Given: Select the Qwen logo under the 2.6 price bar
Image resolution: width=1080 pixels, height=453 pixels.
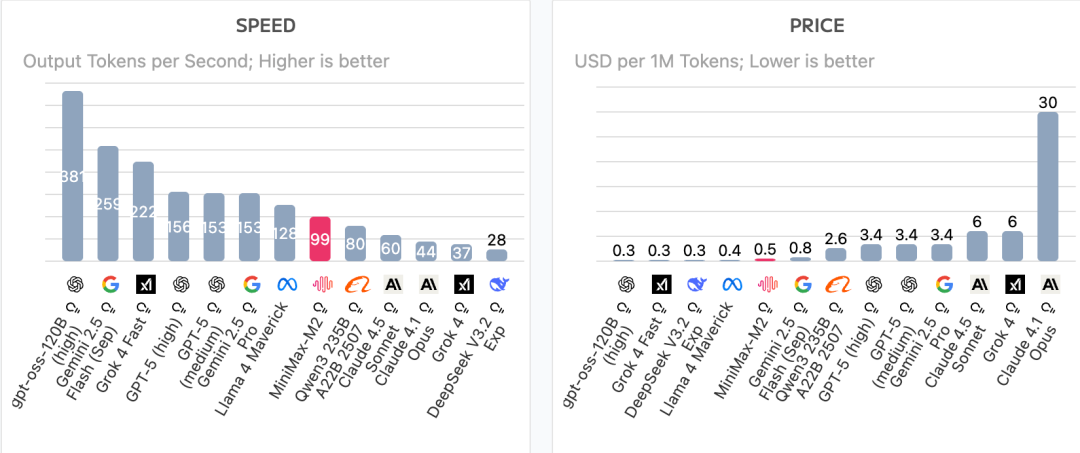Looking at the screenshot, I should tap(836, 284).
